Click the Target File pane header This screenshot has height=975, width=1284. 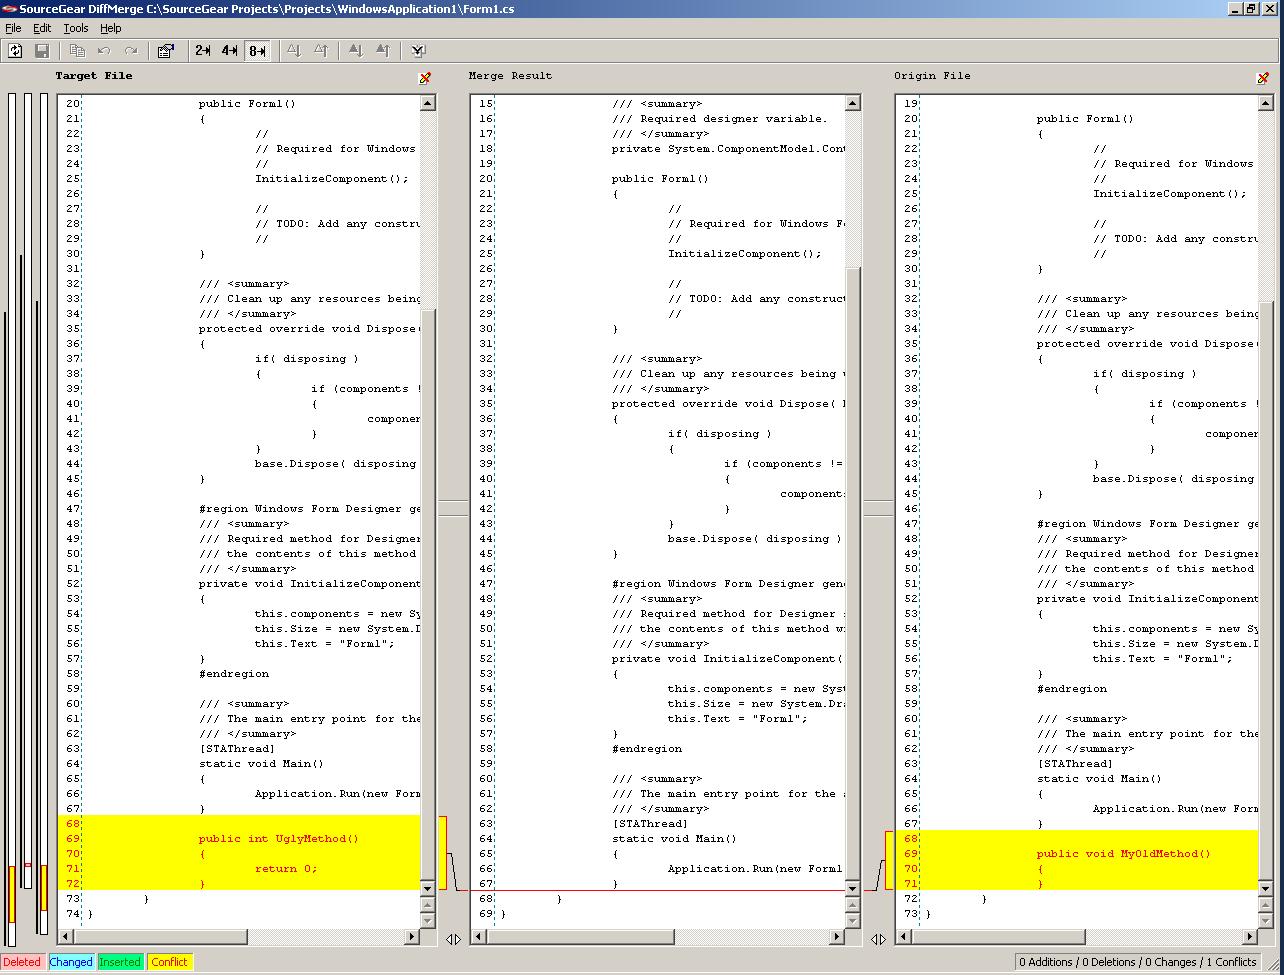point(94,76)
